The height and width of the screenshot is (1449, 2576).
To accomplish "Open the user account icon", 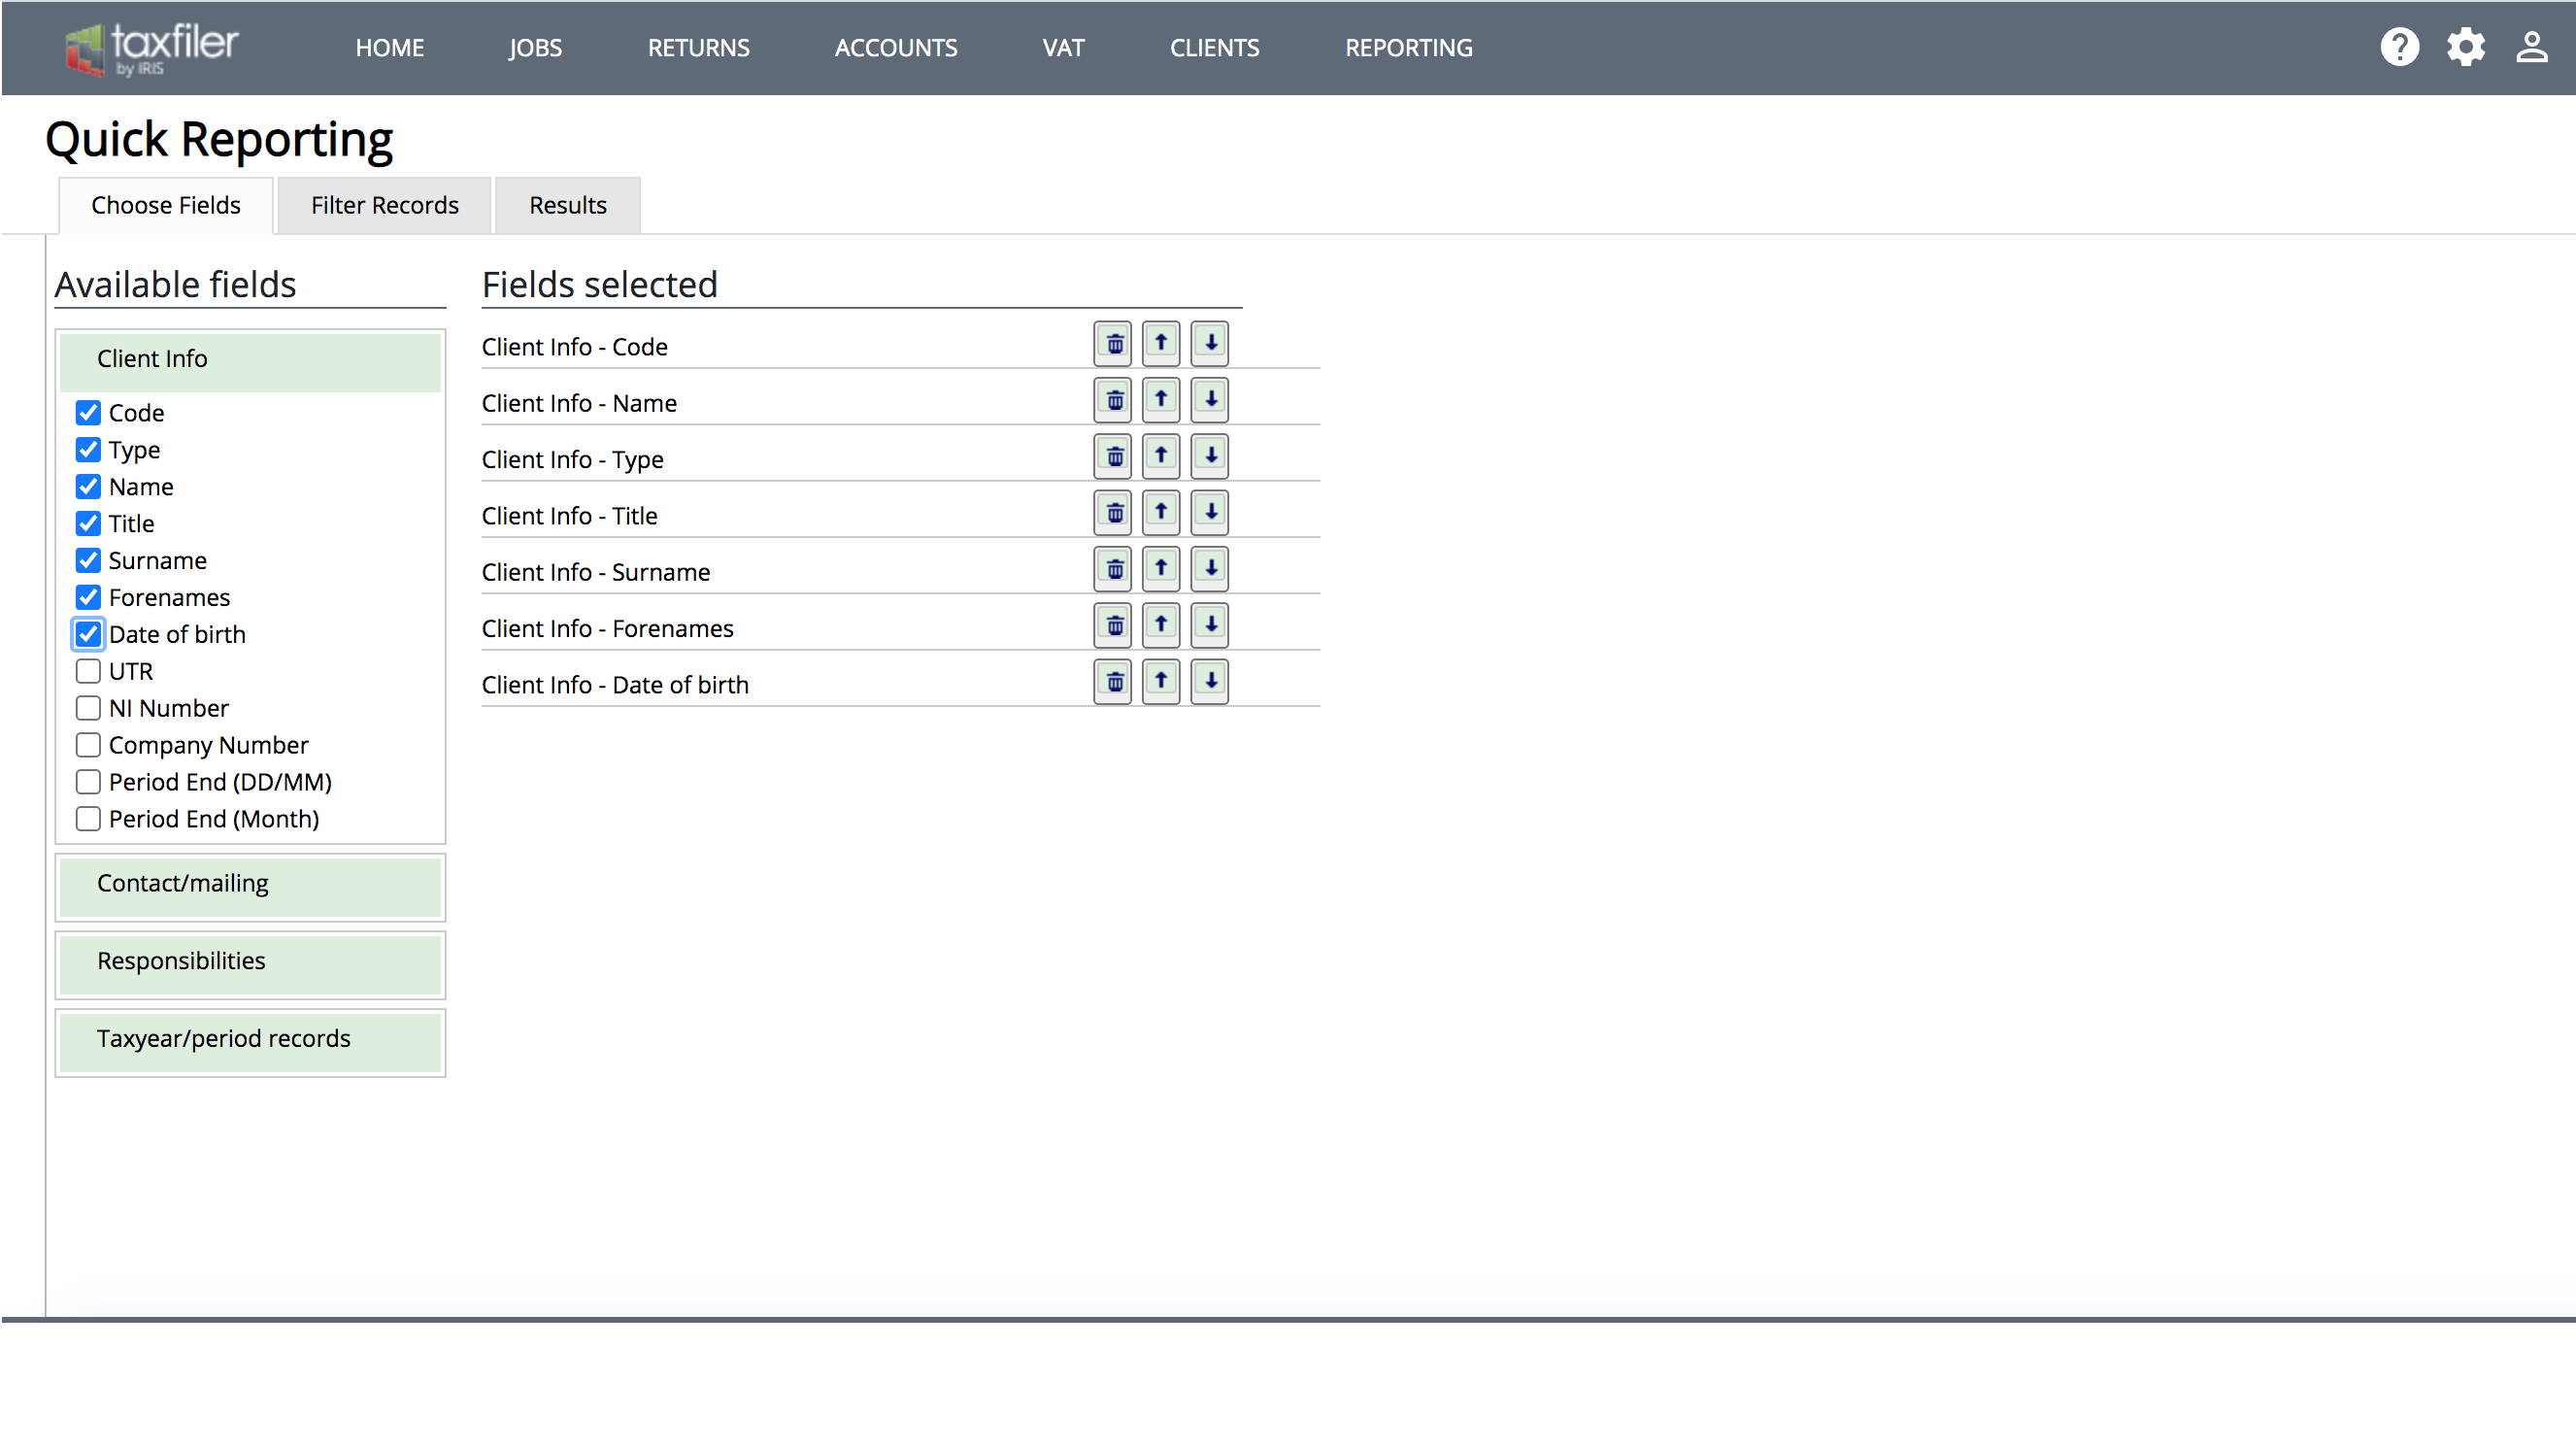I will pyautogui.click(x=2532, y=47).
